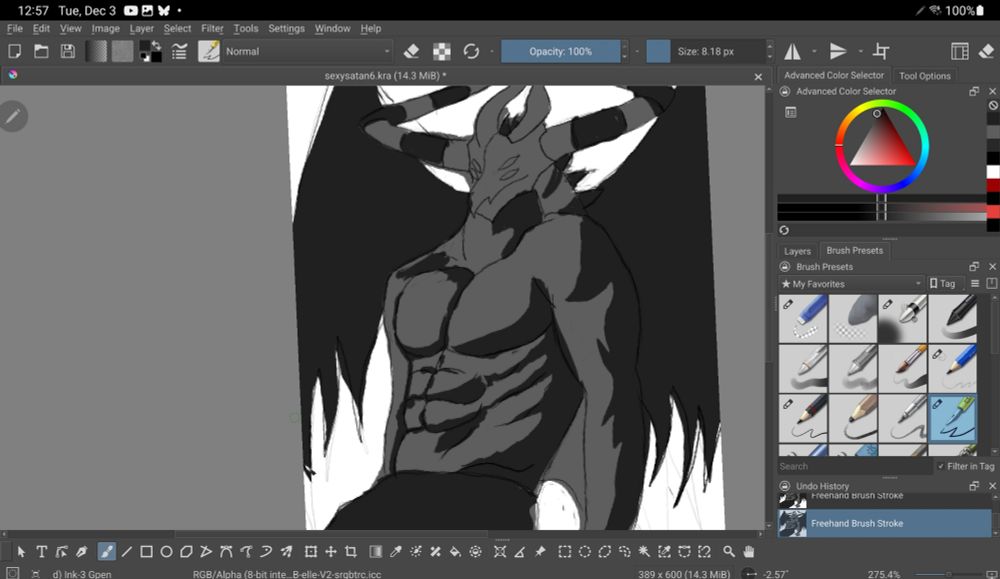The image size is (1000, 579).
Task: Select the Text tool
Action: (x=42, y=551)
